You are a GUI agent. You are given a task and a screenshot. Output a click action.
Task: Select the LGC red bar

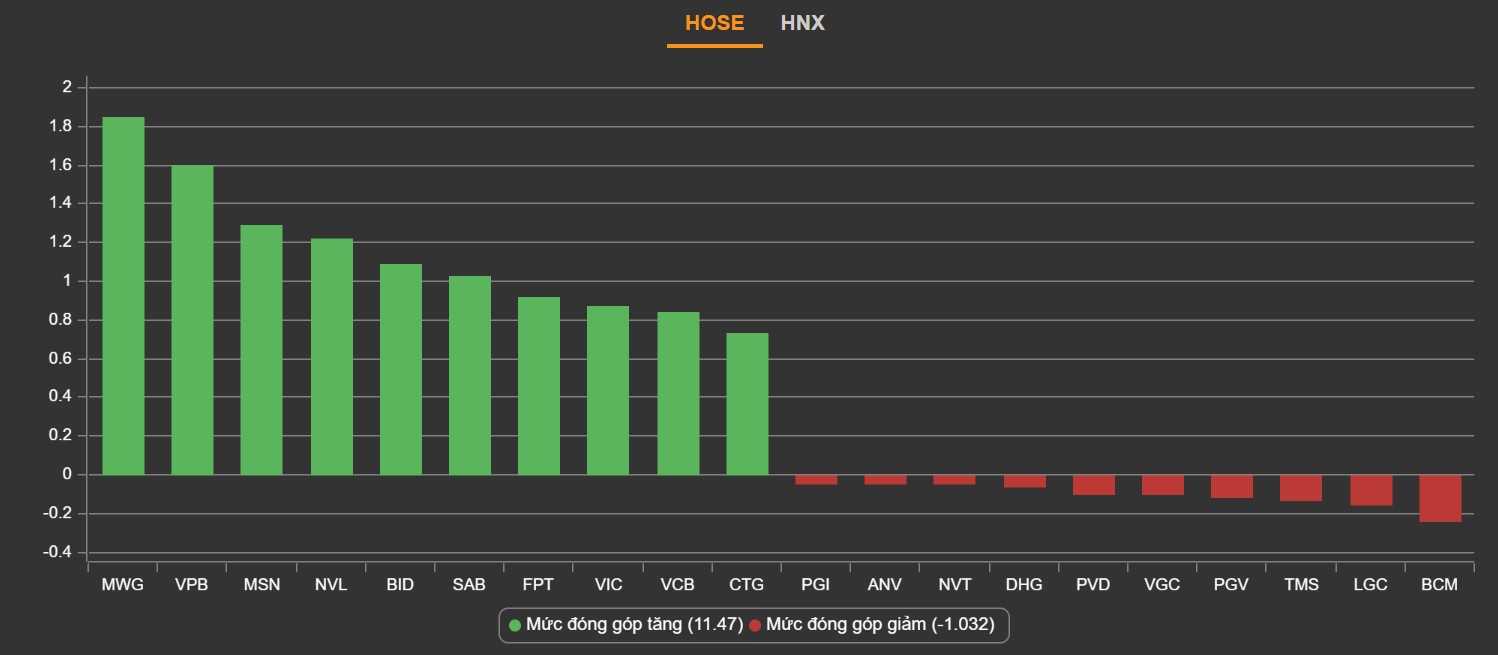click(x=1371, y=490)
